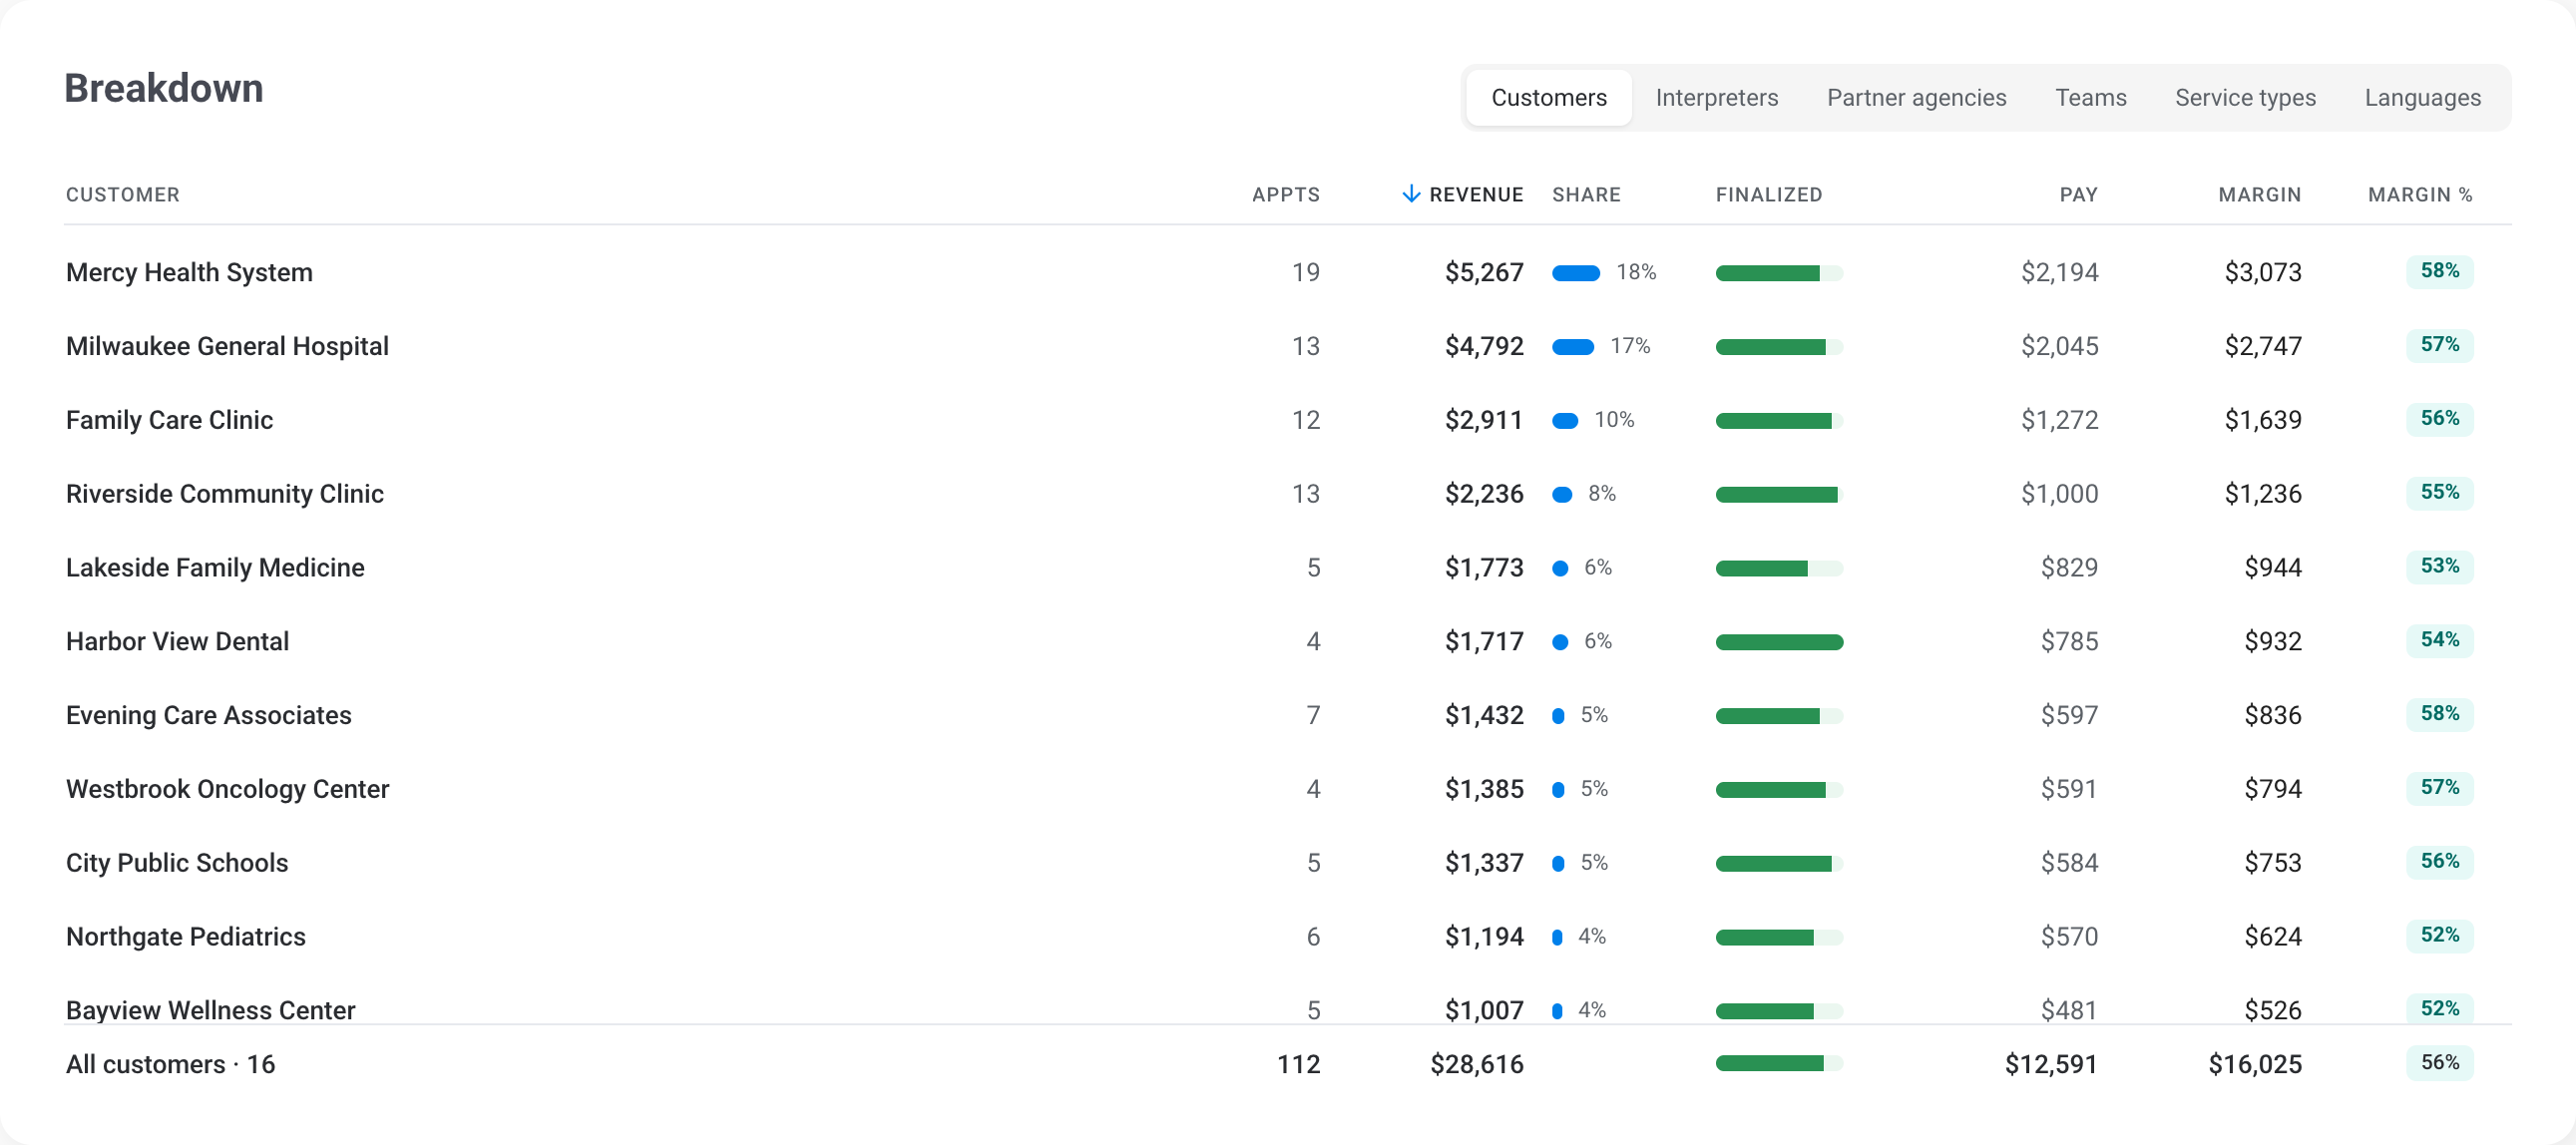Click Mercy Health System's finalized progress bar
The width and height of the screenshot is (2576, 1145).
click(x=1779, y=273)
